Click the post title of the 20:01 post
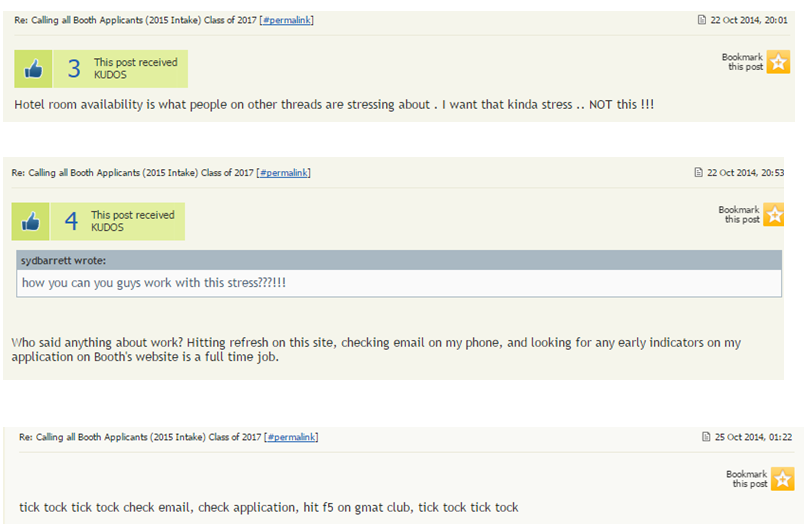The image size is (804, 529). (x=133, y=20)
